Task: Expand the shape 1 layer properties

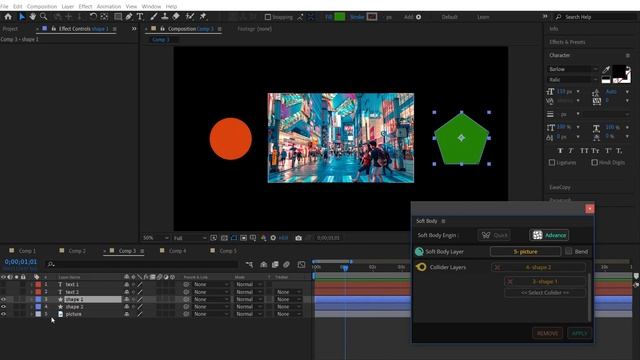Action: pos(31,299)
